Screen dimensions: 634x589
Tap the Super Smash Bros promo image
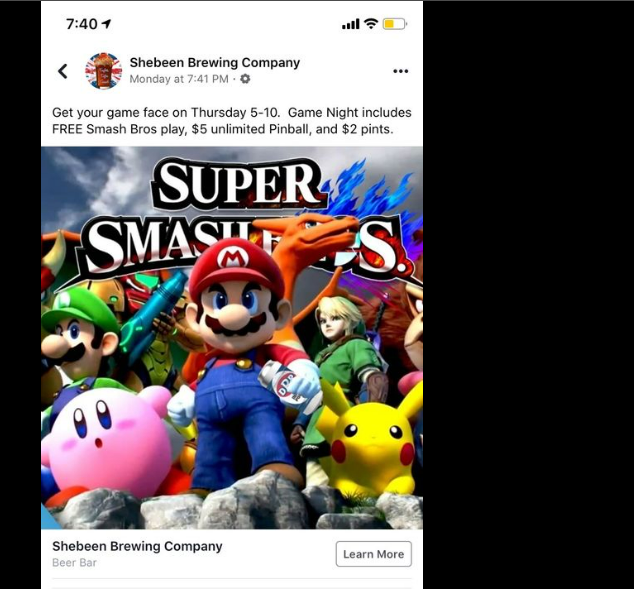coord(232,338)
